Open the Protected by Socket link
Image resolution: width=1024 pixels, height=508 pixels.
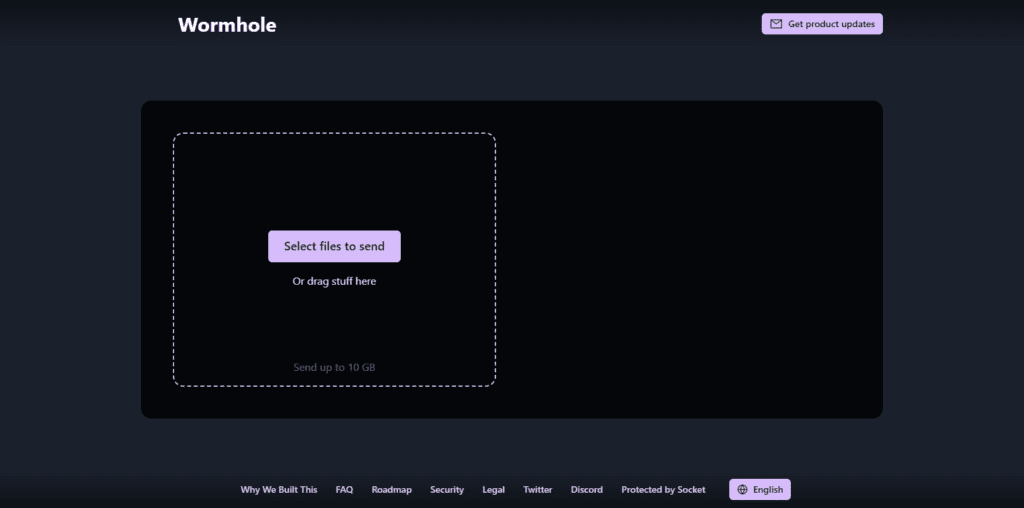tap(664, 490)
